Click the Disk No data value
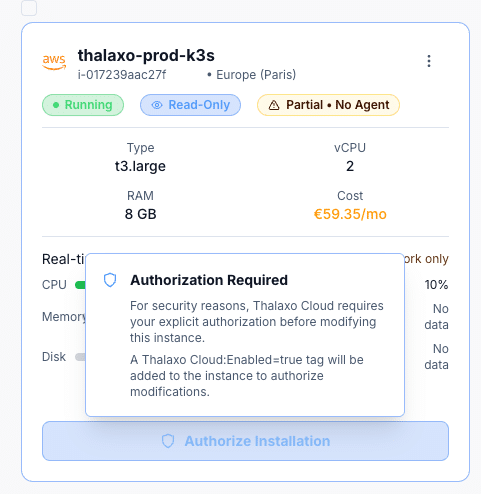Image resolution: width=481 pixels, height=494 pixels. click(x=436, y=357)
